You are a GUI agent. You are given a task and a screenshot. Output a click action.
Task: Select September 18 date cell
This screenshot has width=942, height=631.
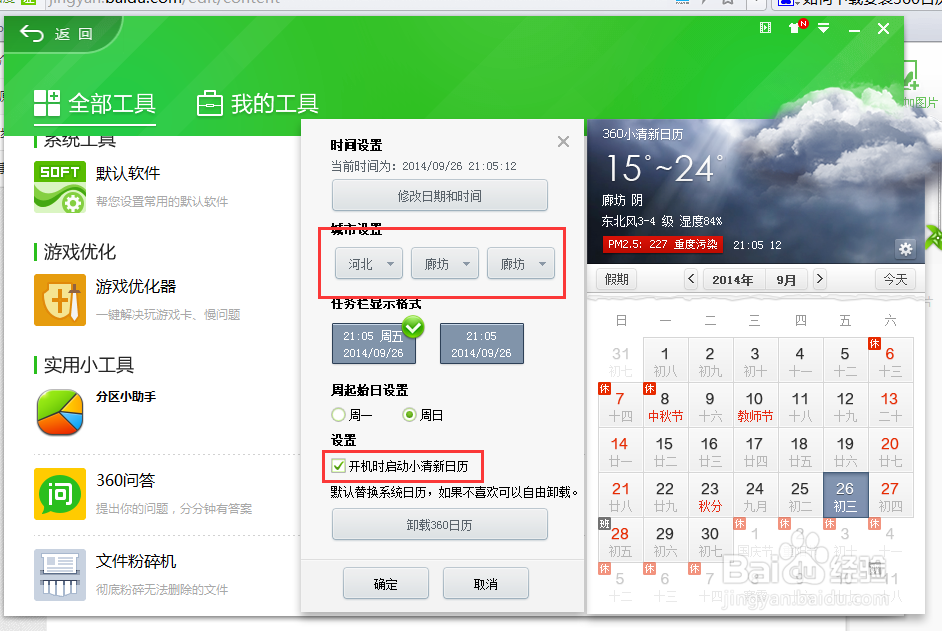(x=800, y=450)
